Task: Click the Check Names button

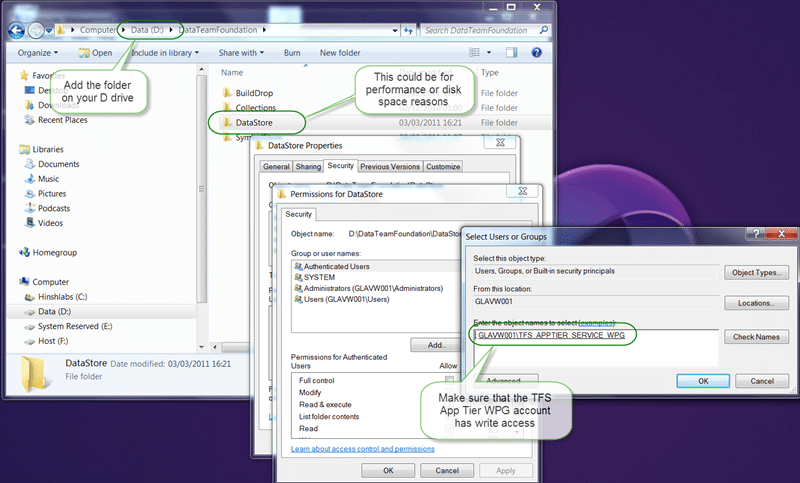Action: coord(756,337)
